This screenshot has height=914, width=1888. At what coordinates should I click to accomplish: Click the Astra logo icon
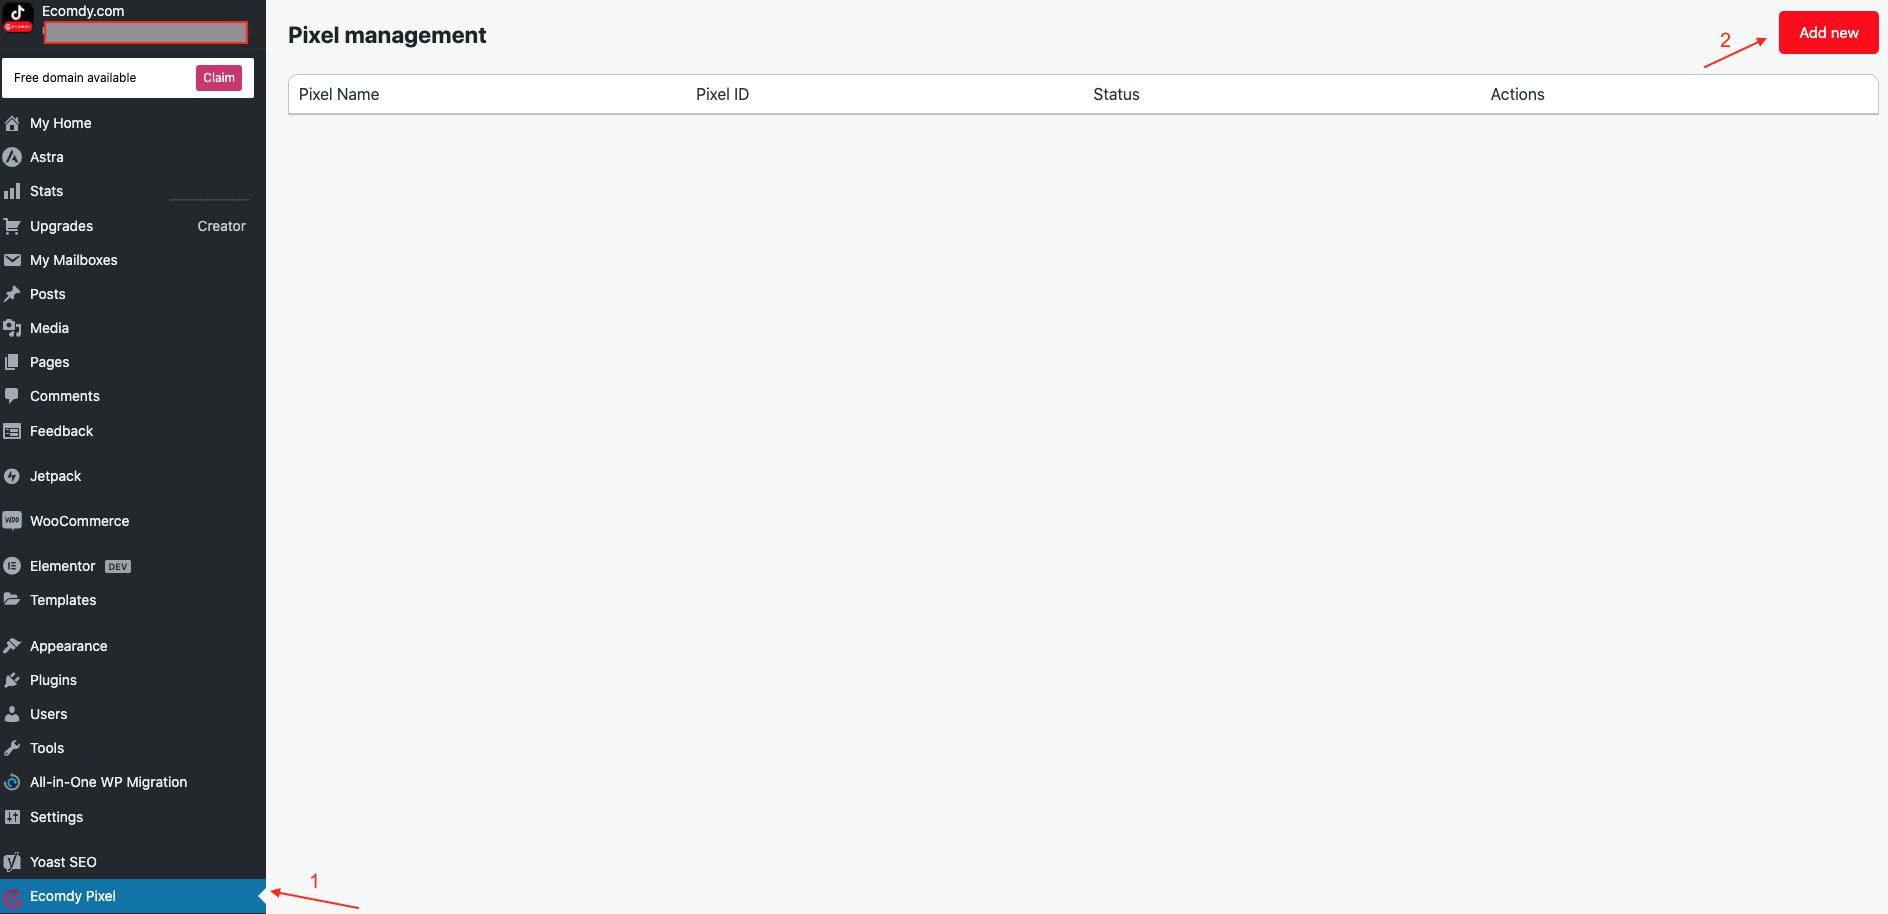tap(12, 157)
